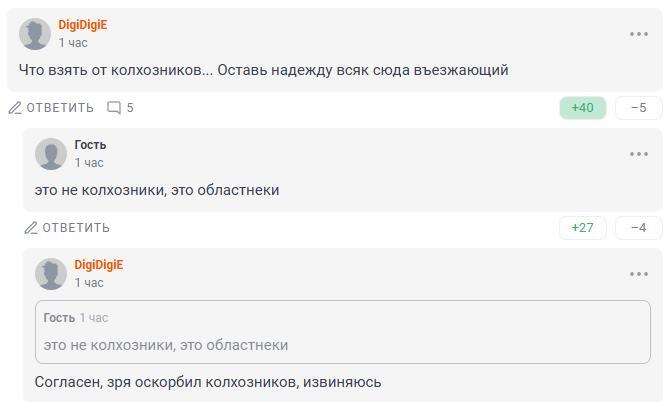This screenshot has width=669, height=402.
Task: Upvote Гость comment showing +27
Action: click(x=582, y=228)
